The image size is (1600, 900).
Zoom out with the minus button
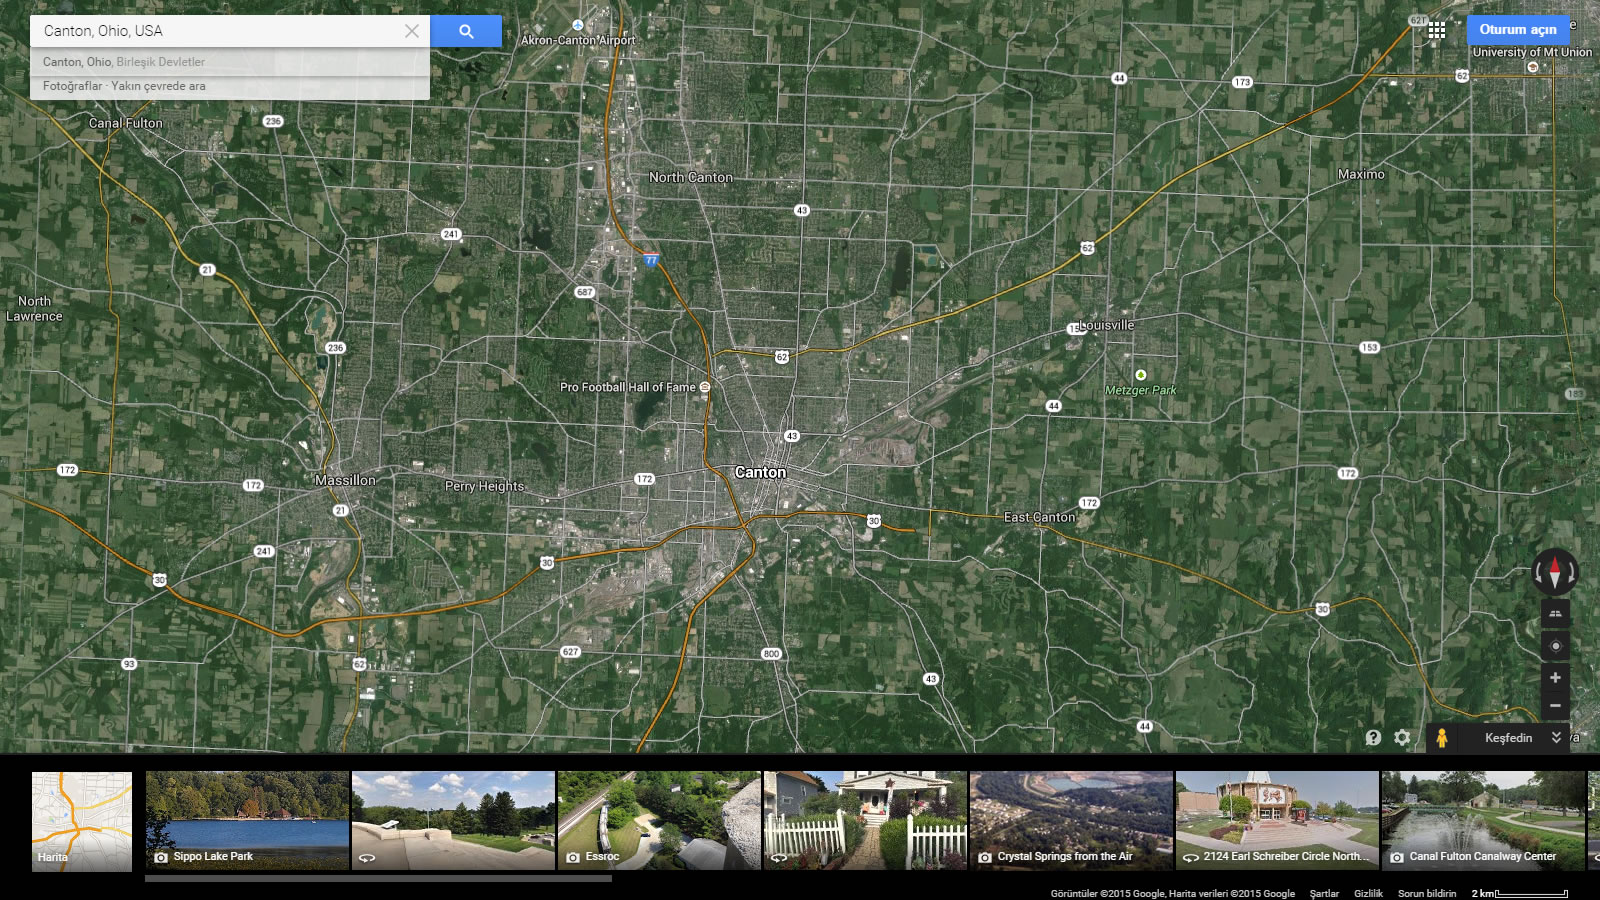pyautogui.click(x=1555, y=706)
